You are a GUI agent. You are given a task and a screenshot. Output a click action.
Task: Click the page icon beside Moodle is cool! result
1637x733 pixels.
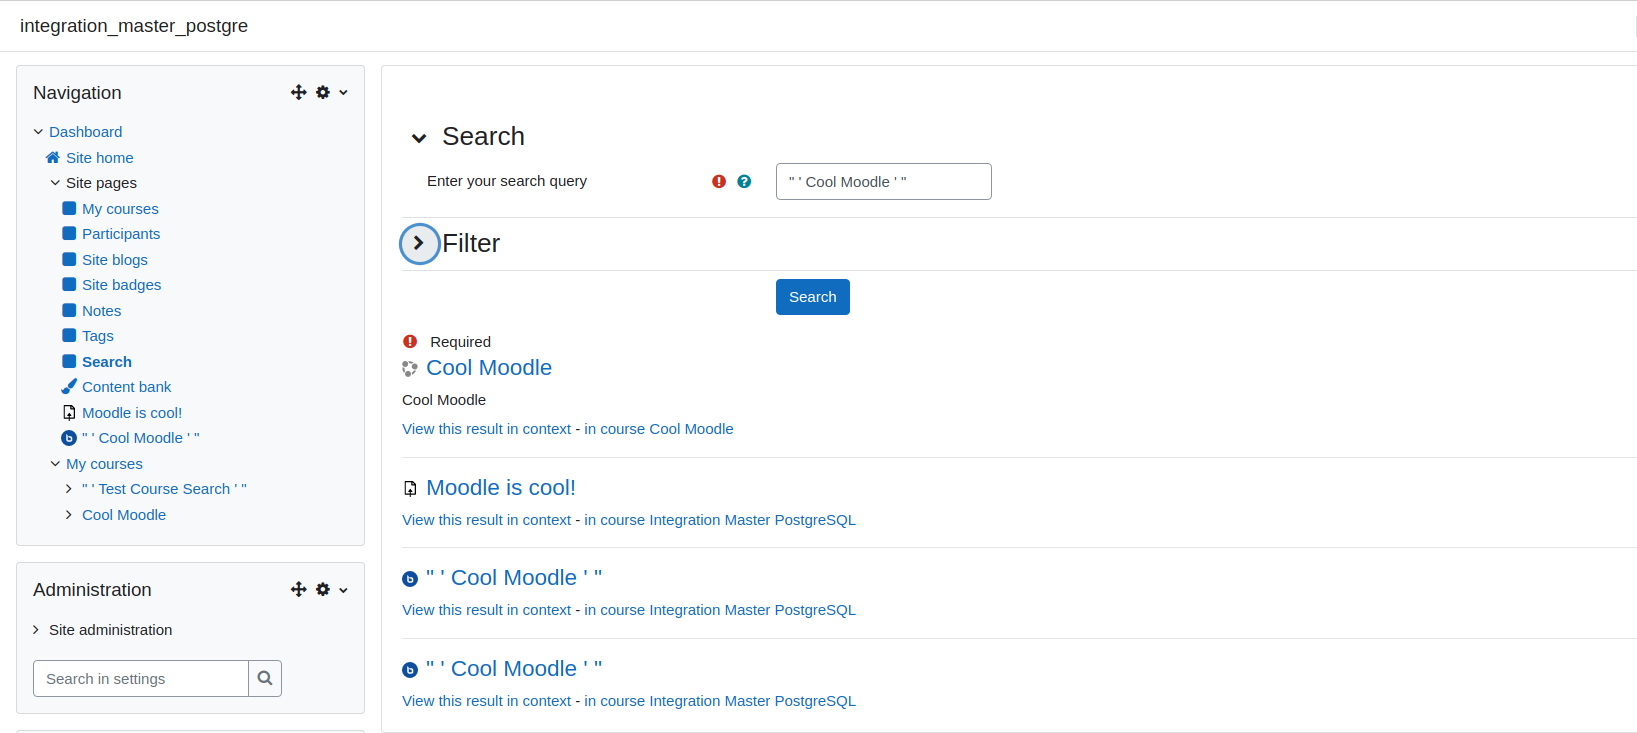[410, 489]
